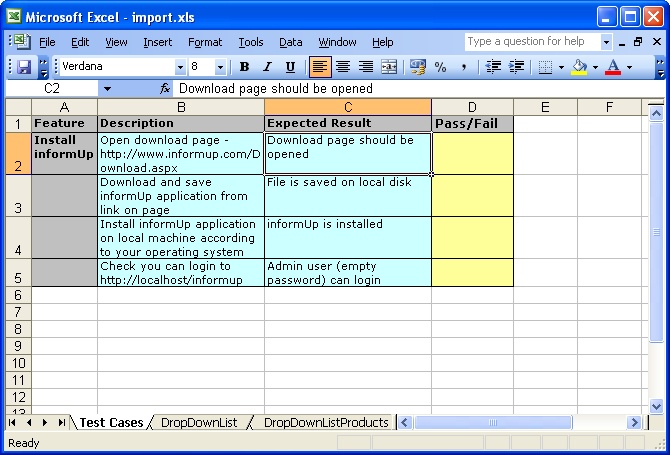The image size is (670, 455).
Task: Click the Save disk icon
Action: (24, 67)
